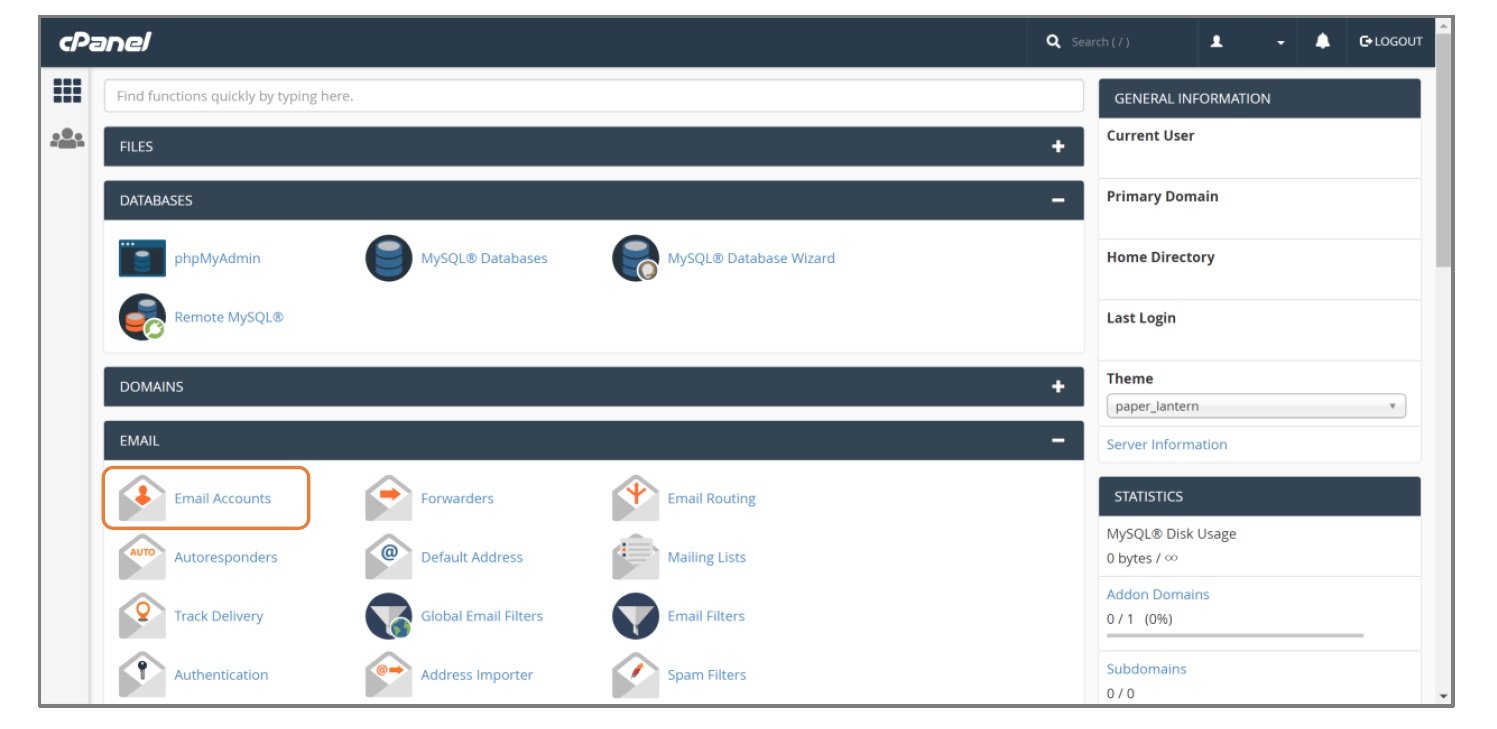Click the GENERAL INFORMATION panel header
The image size is (1497, 729).
[x=1259, y=98]
